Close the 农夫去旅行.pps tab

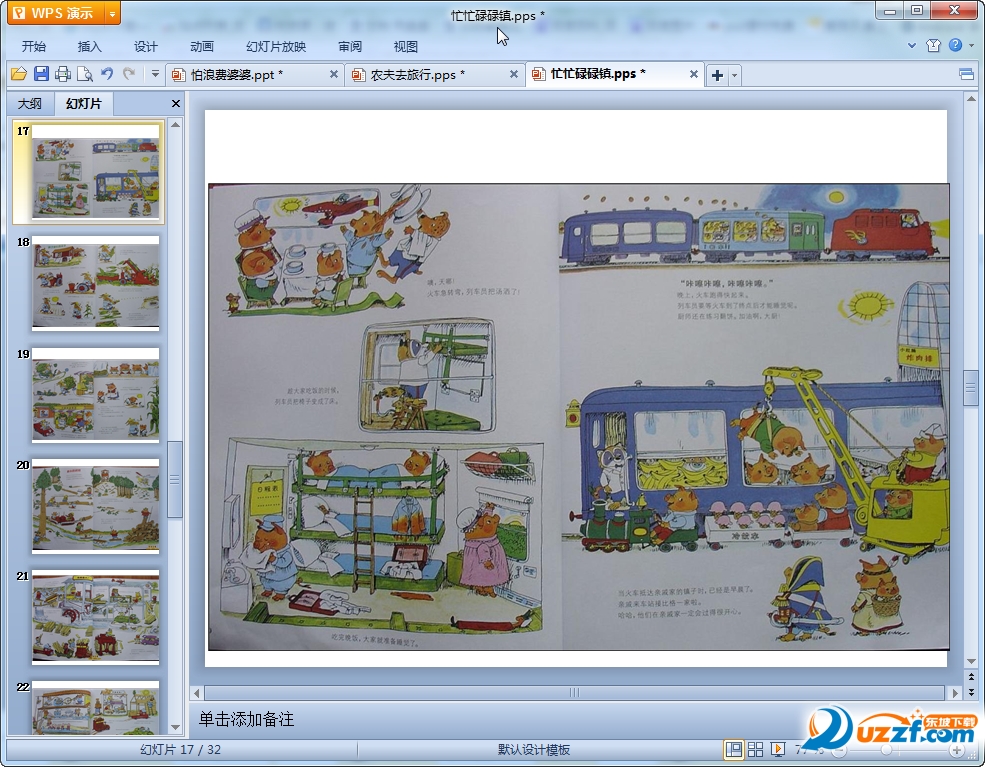pos(514,74)
